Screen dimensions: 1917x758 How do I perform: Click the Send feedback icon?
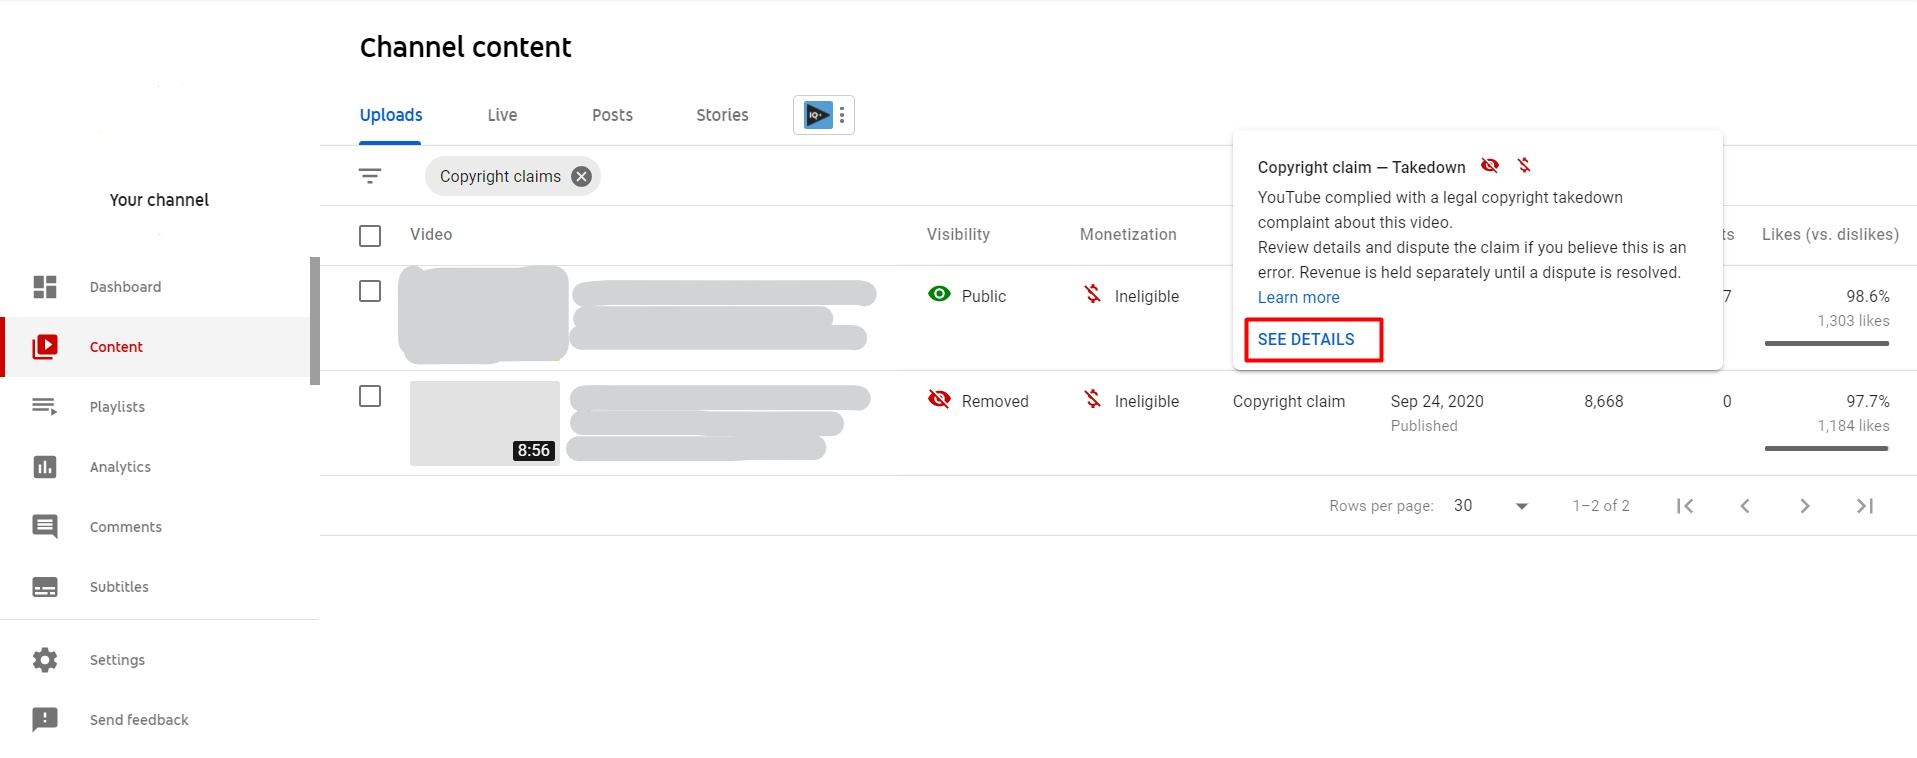[45, 720]
